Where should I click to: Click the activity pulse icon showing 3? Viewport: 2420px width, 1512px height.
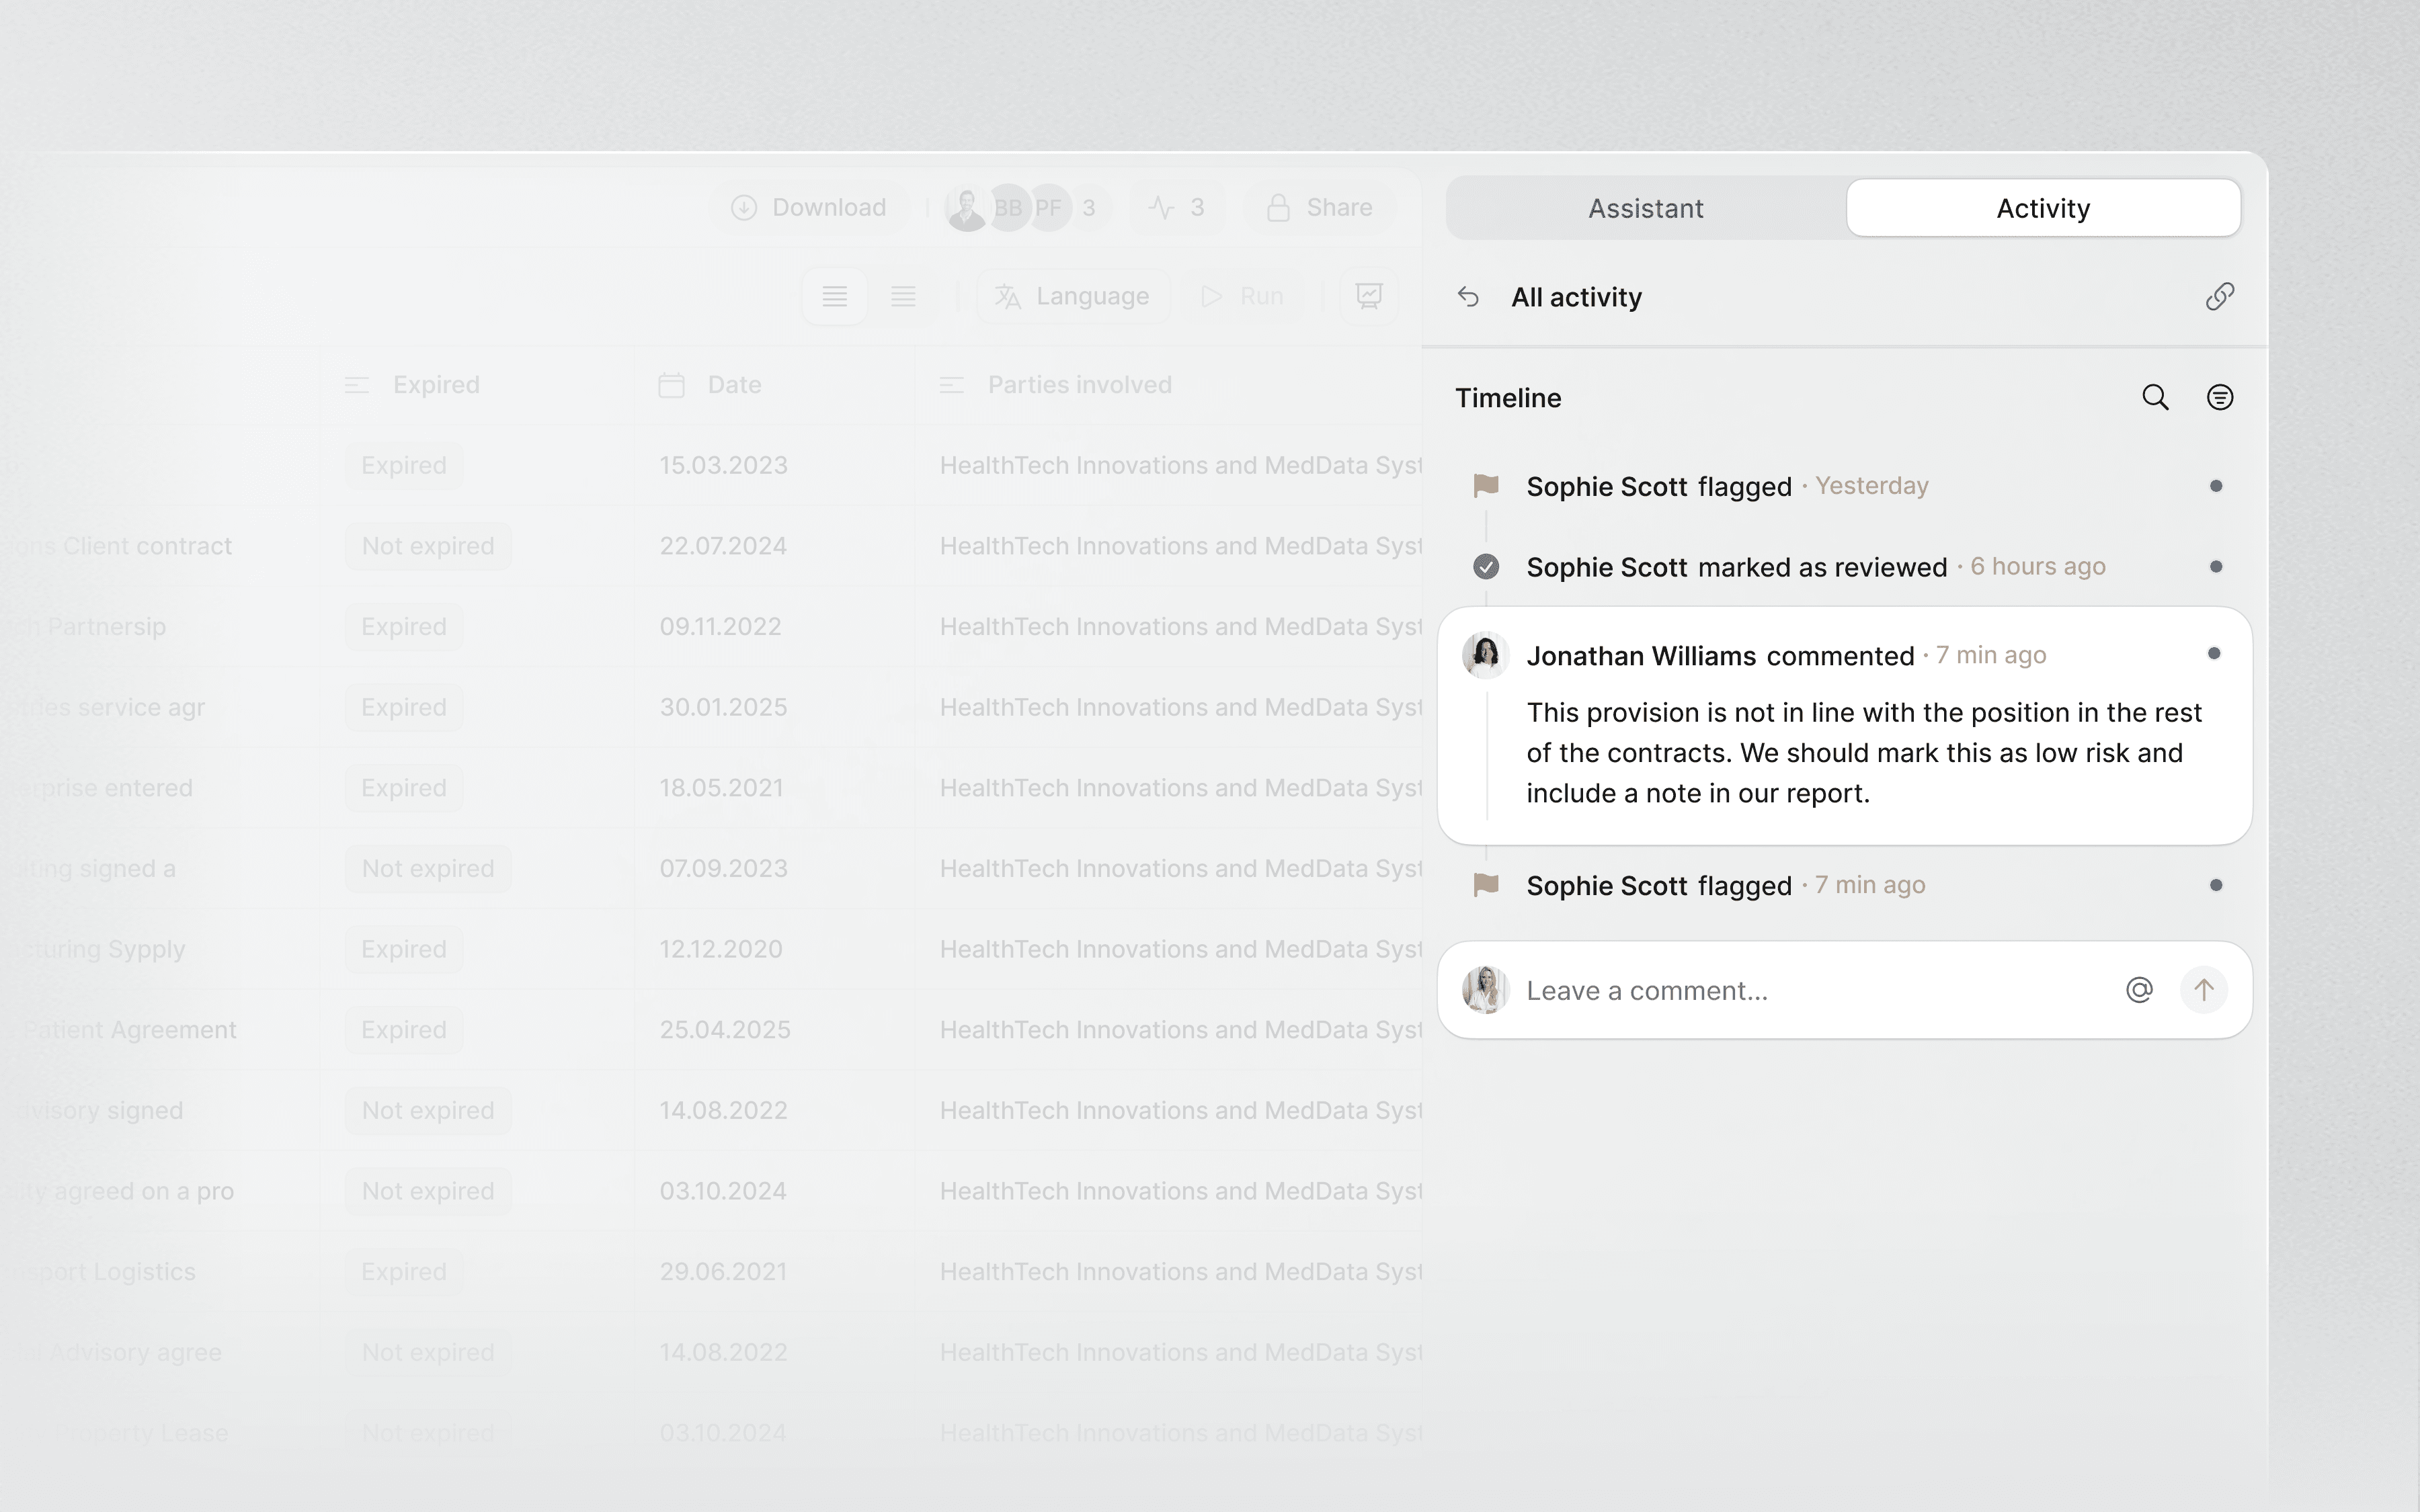tap(1177, 208)
